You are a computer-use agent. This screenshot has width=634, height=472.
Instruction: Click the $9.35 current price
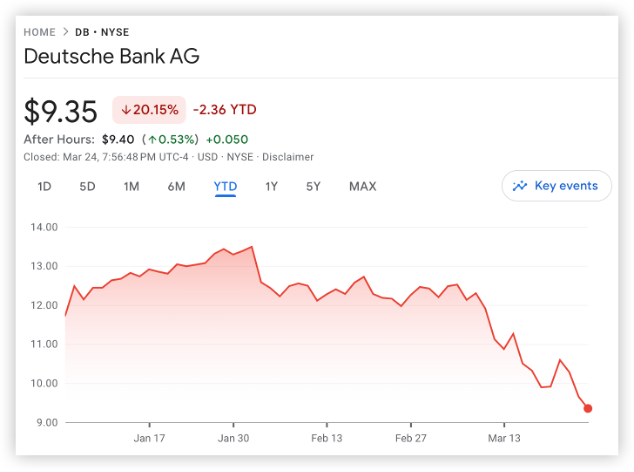(60, 110)
